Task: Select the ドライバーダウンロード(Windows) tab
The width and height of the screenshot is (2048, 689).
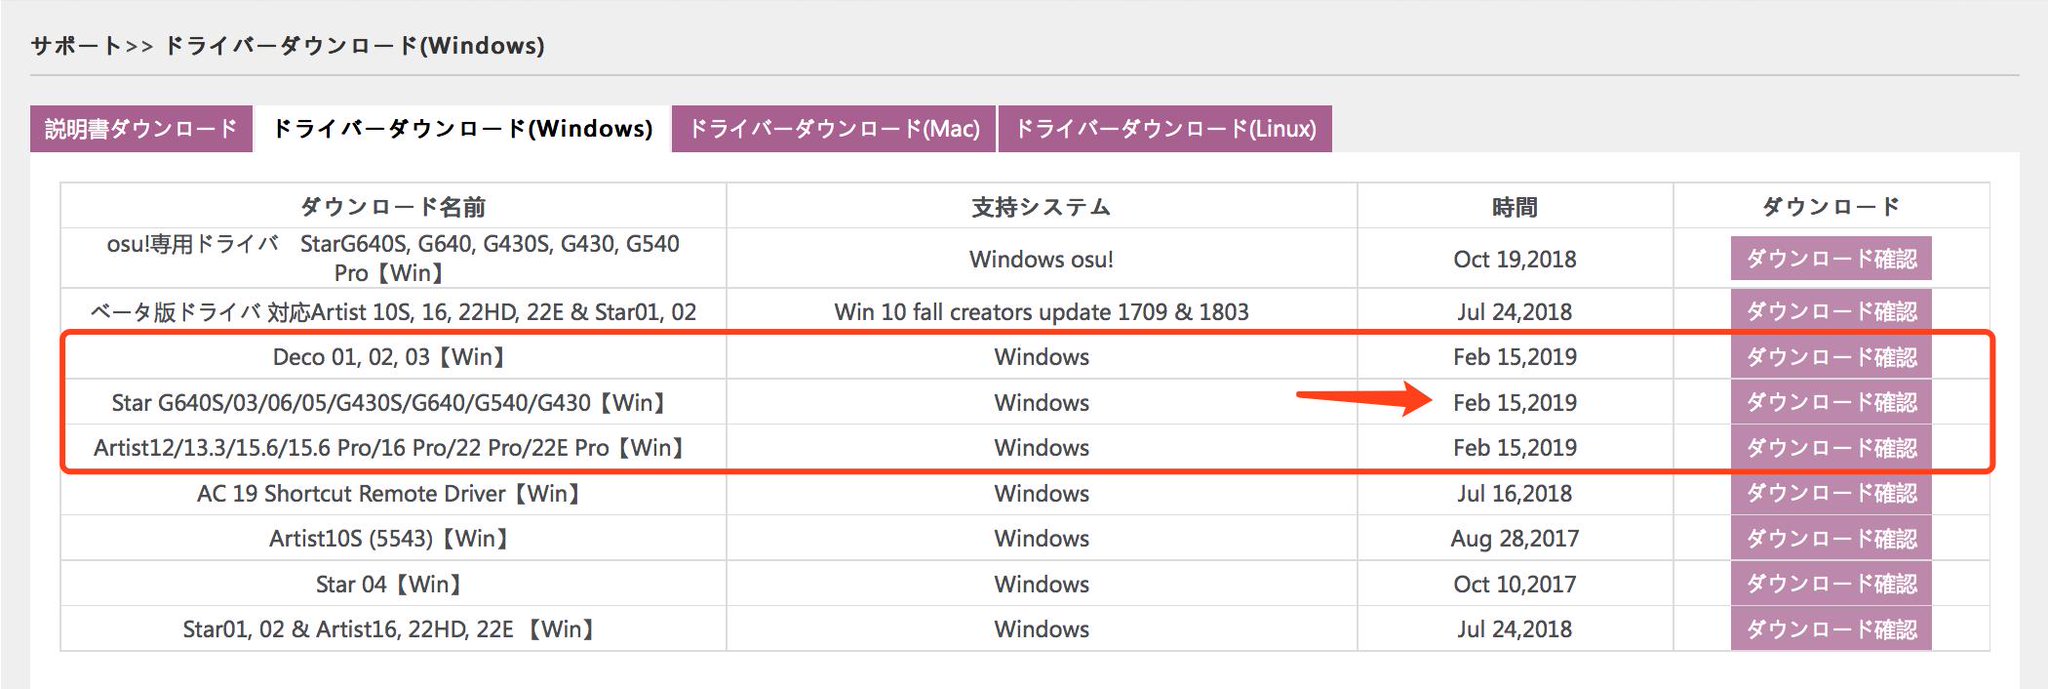Action: tap(462, 129)
